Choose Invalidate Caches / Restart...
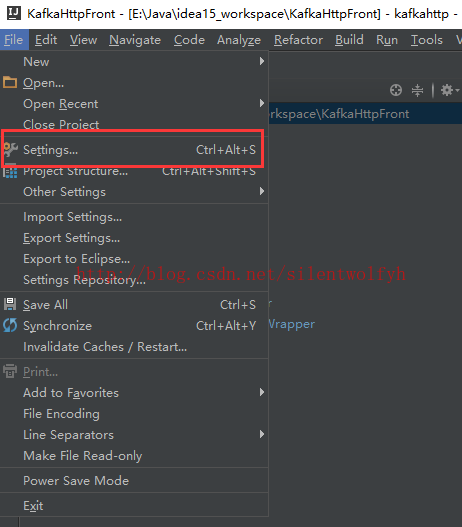The height and width of the screenshot is (527, 462). tap(134, 347)
